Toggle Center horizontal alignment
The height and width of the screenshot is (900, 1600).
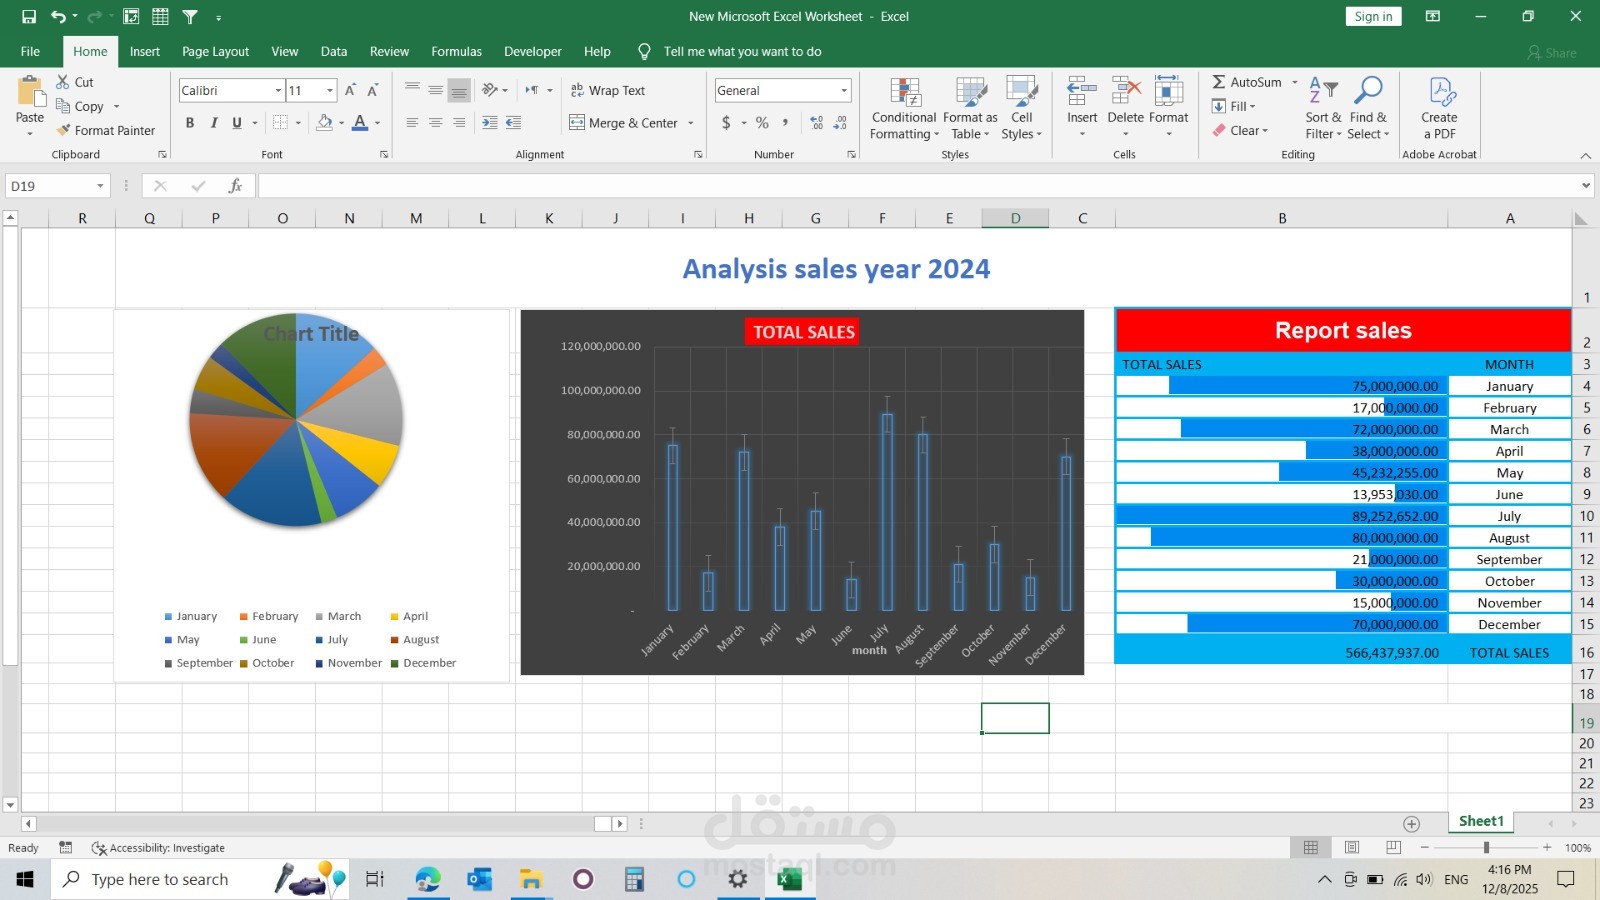436,123
